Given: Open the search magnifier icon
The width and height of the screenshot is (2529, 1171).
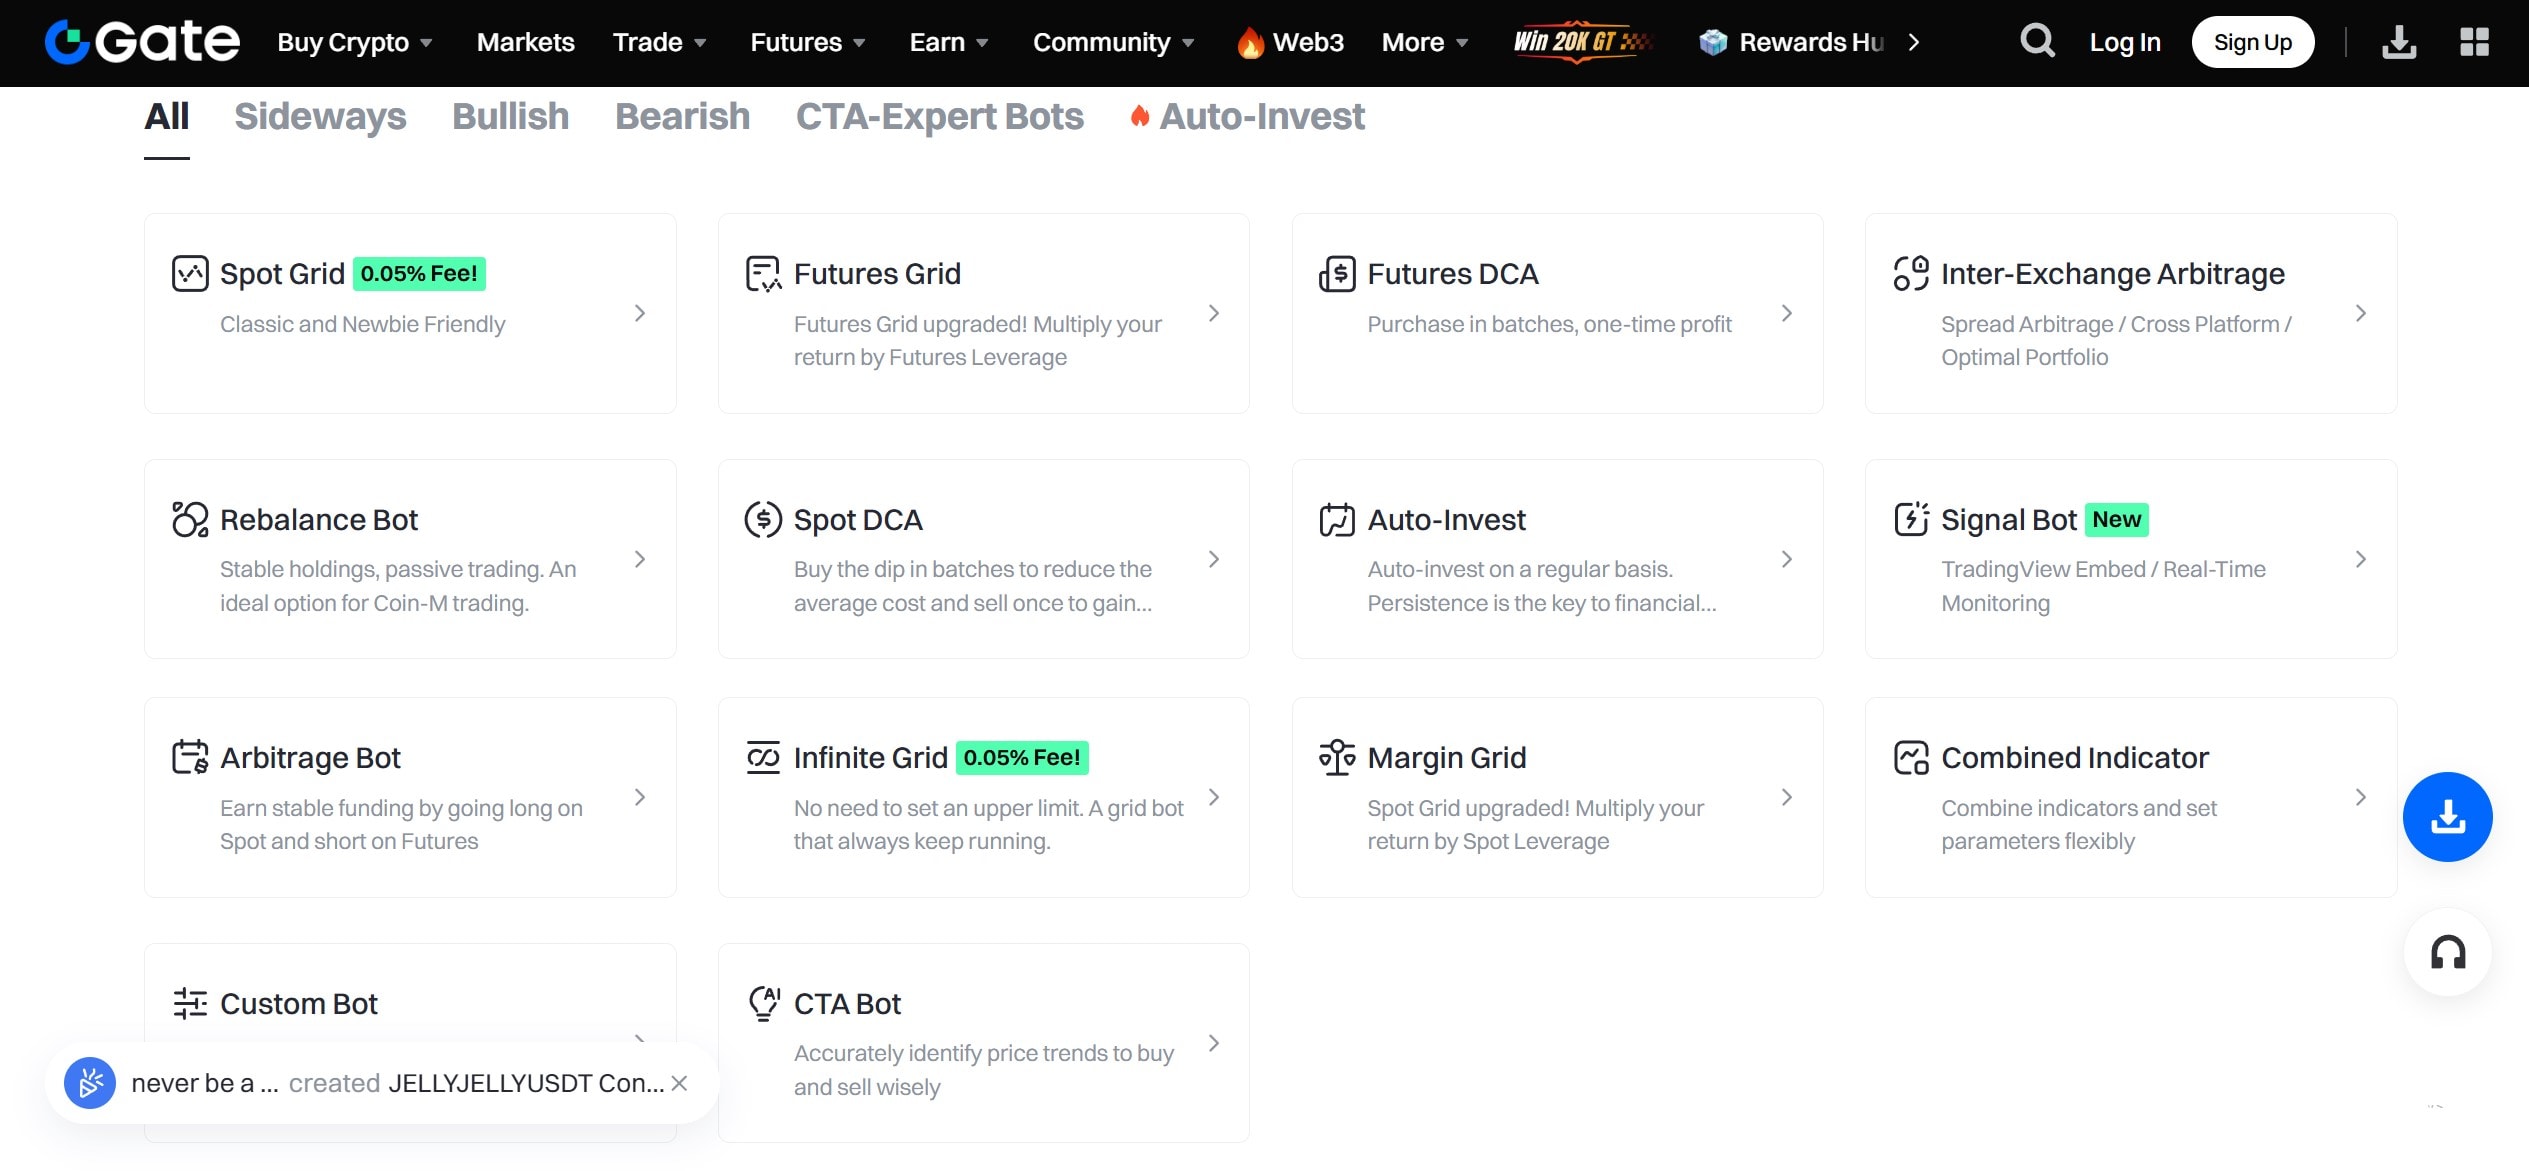Looking at the screenshot, I should (x=2036, y=41).
